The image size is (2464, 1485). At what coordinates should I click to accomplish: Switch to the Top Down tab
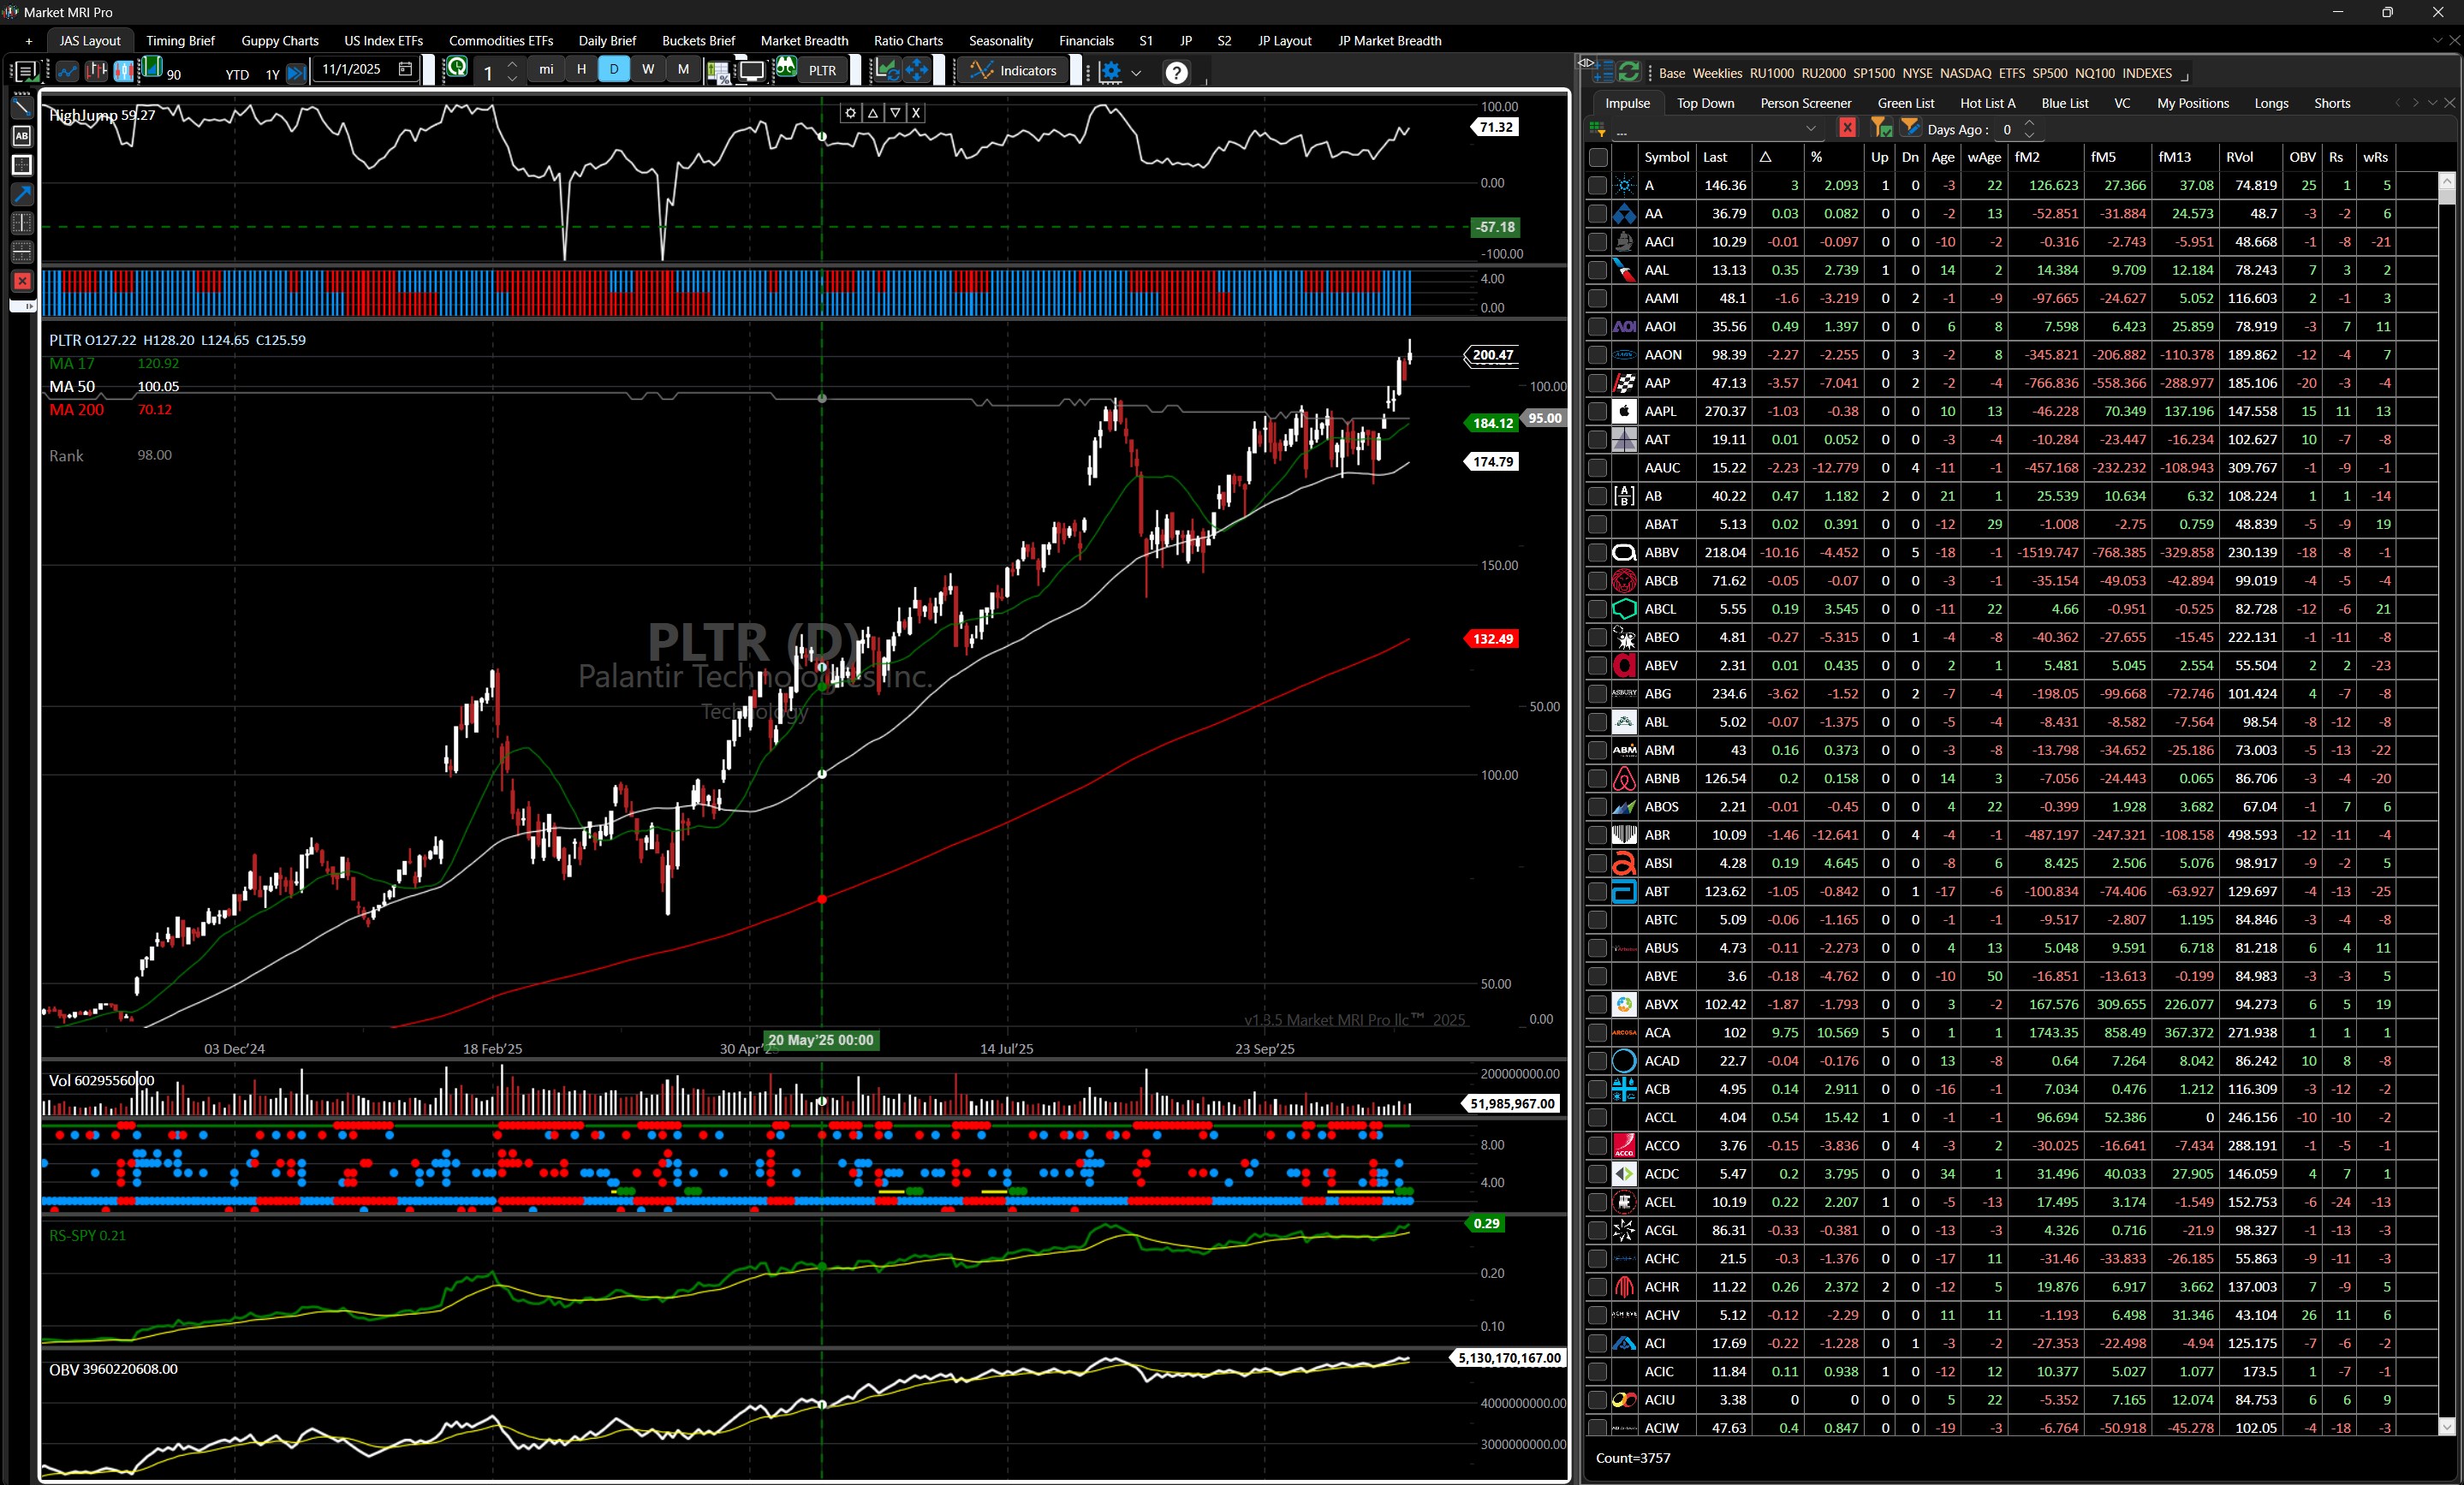(1706, 103)
